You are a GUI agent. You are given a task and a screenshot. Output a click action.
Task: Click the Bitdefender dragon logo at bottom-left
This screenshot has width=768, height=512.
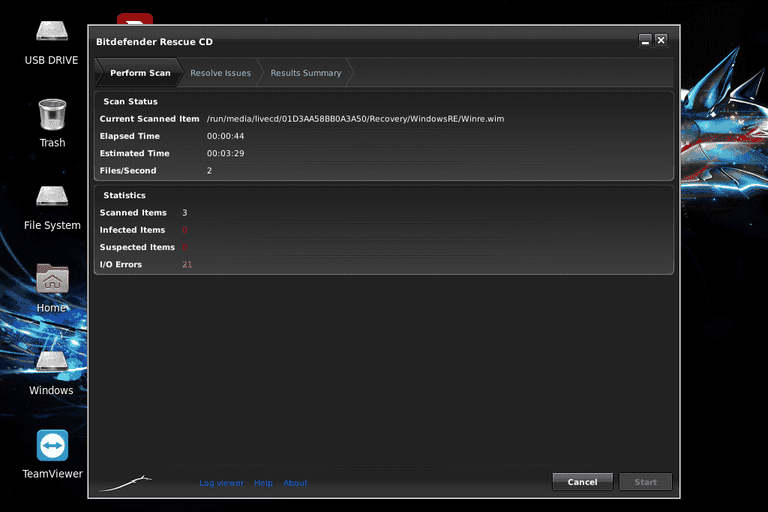click(125, 483)
